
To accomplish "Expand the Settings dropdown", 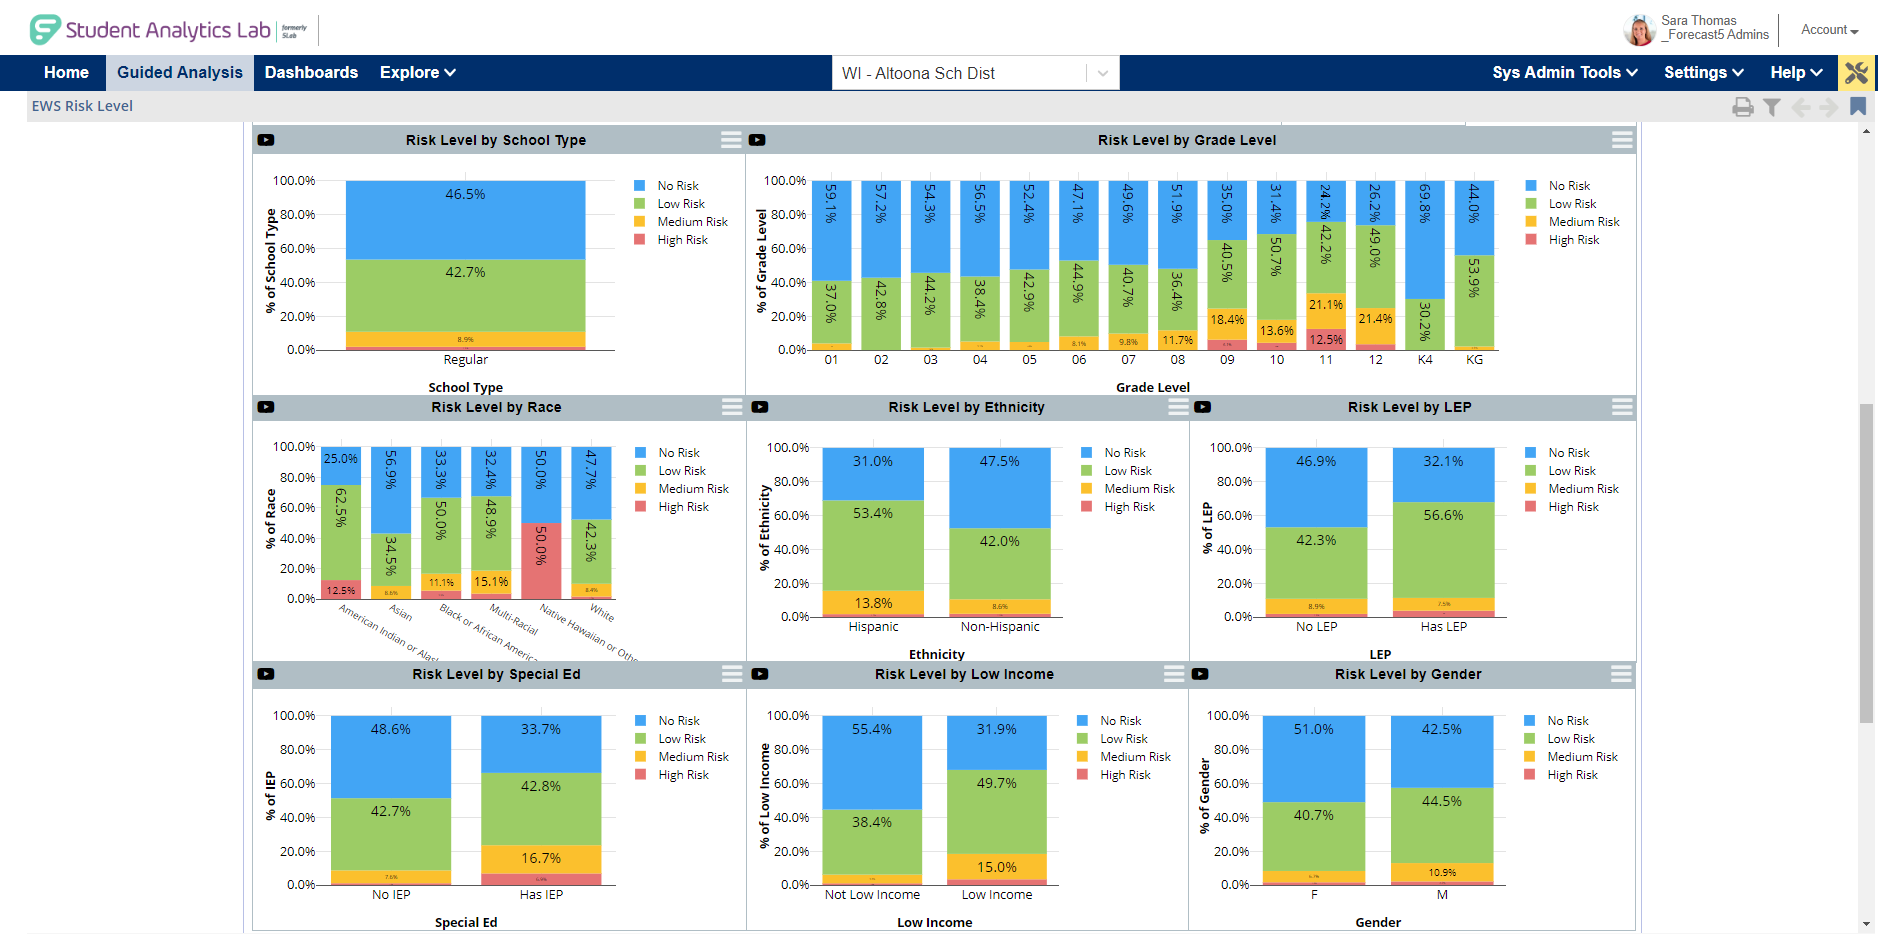I will [1704, 73].
